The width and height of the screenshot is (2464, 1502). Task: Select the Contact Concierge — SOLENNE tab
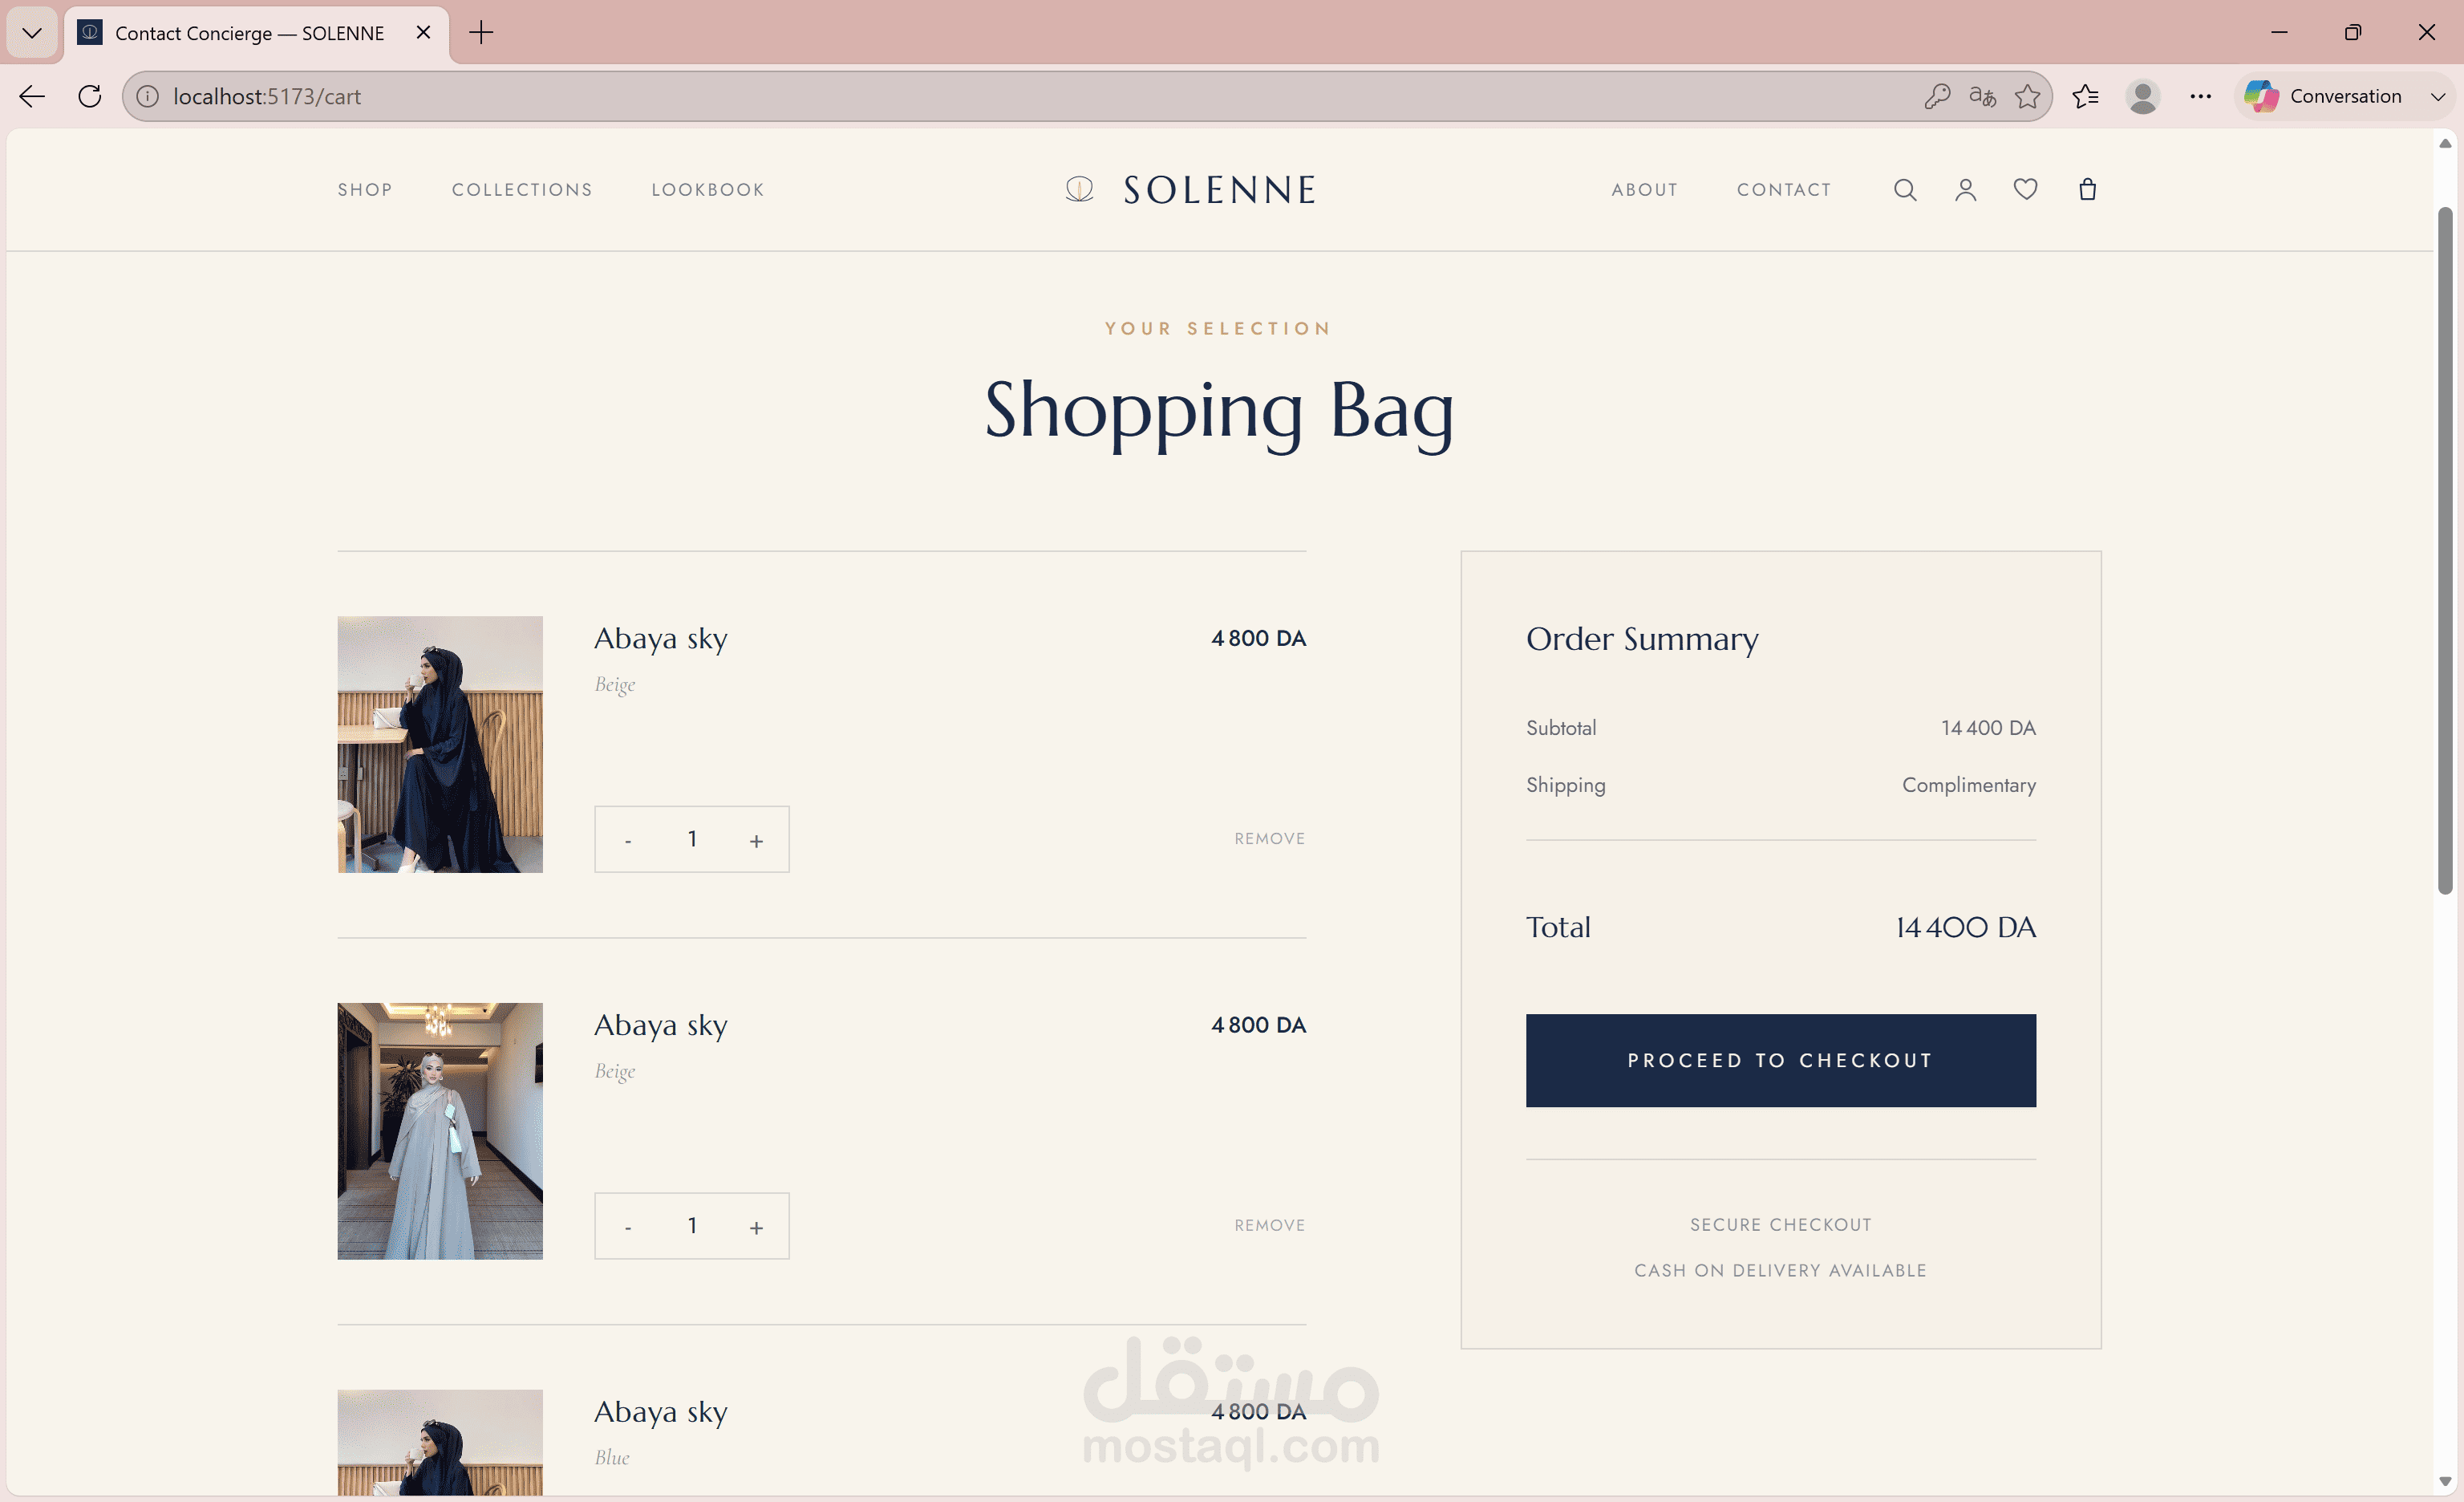pyautogui.click(x=257, y=33)
